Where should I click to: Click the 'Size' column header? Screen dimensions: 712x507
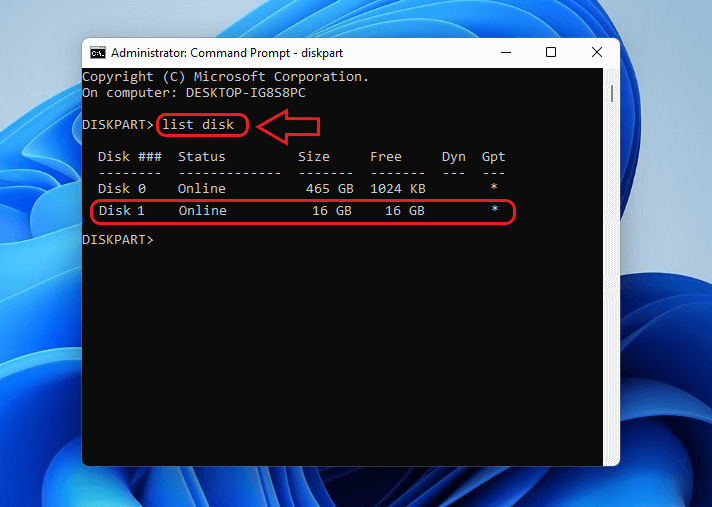tap(314, 157)
